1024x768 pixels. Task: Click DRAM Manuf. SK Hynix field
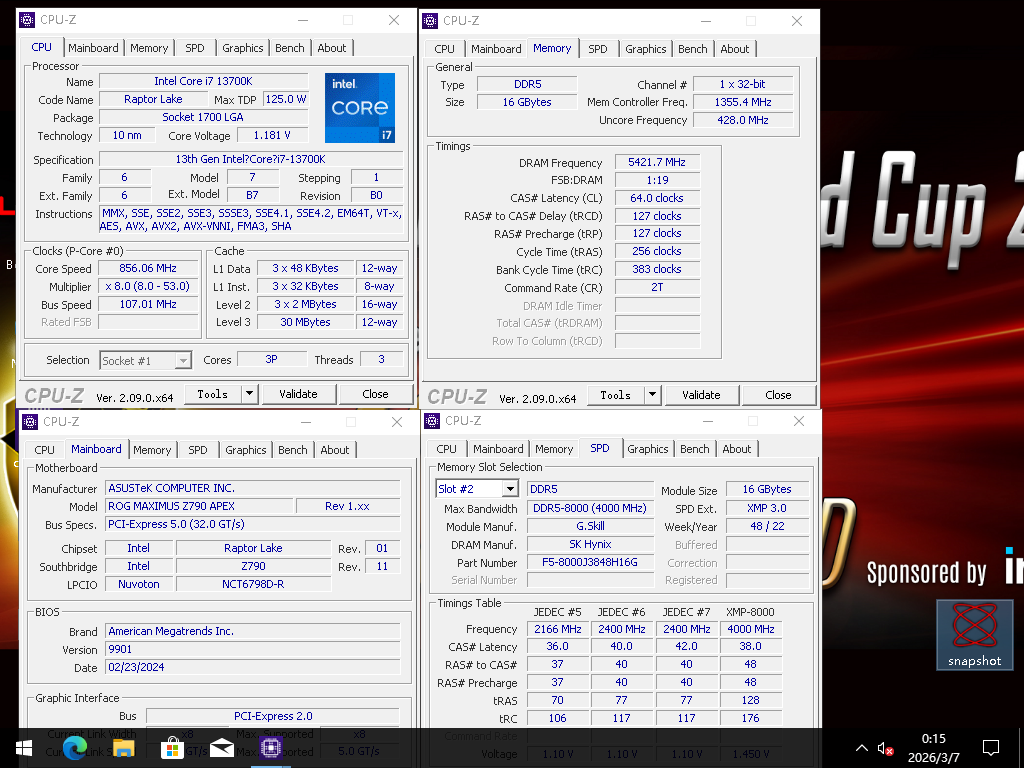coord(590,544)
